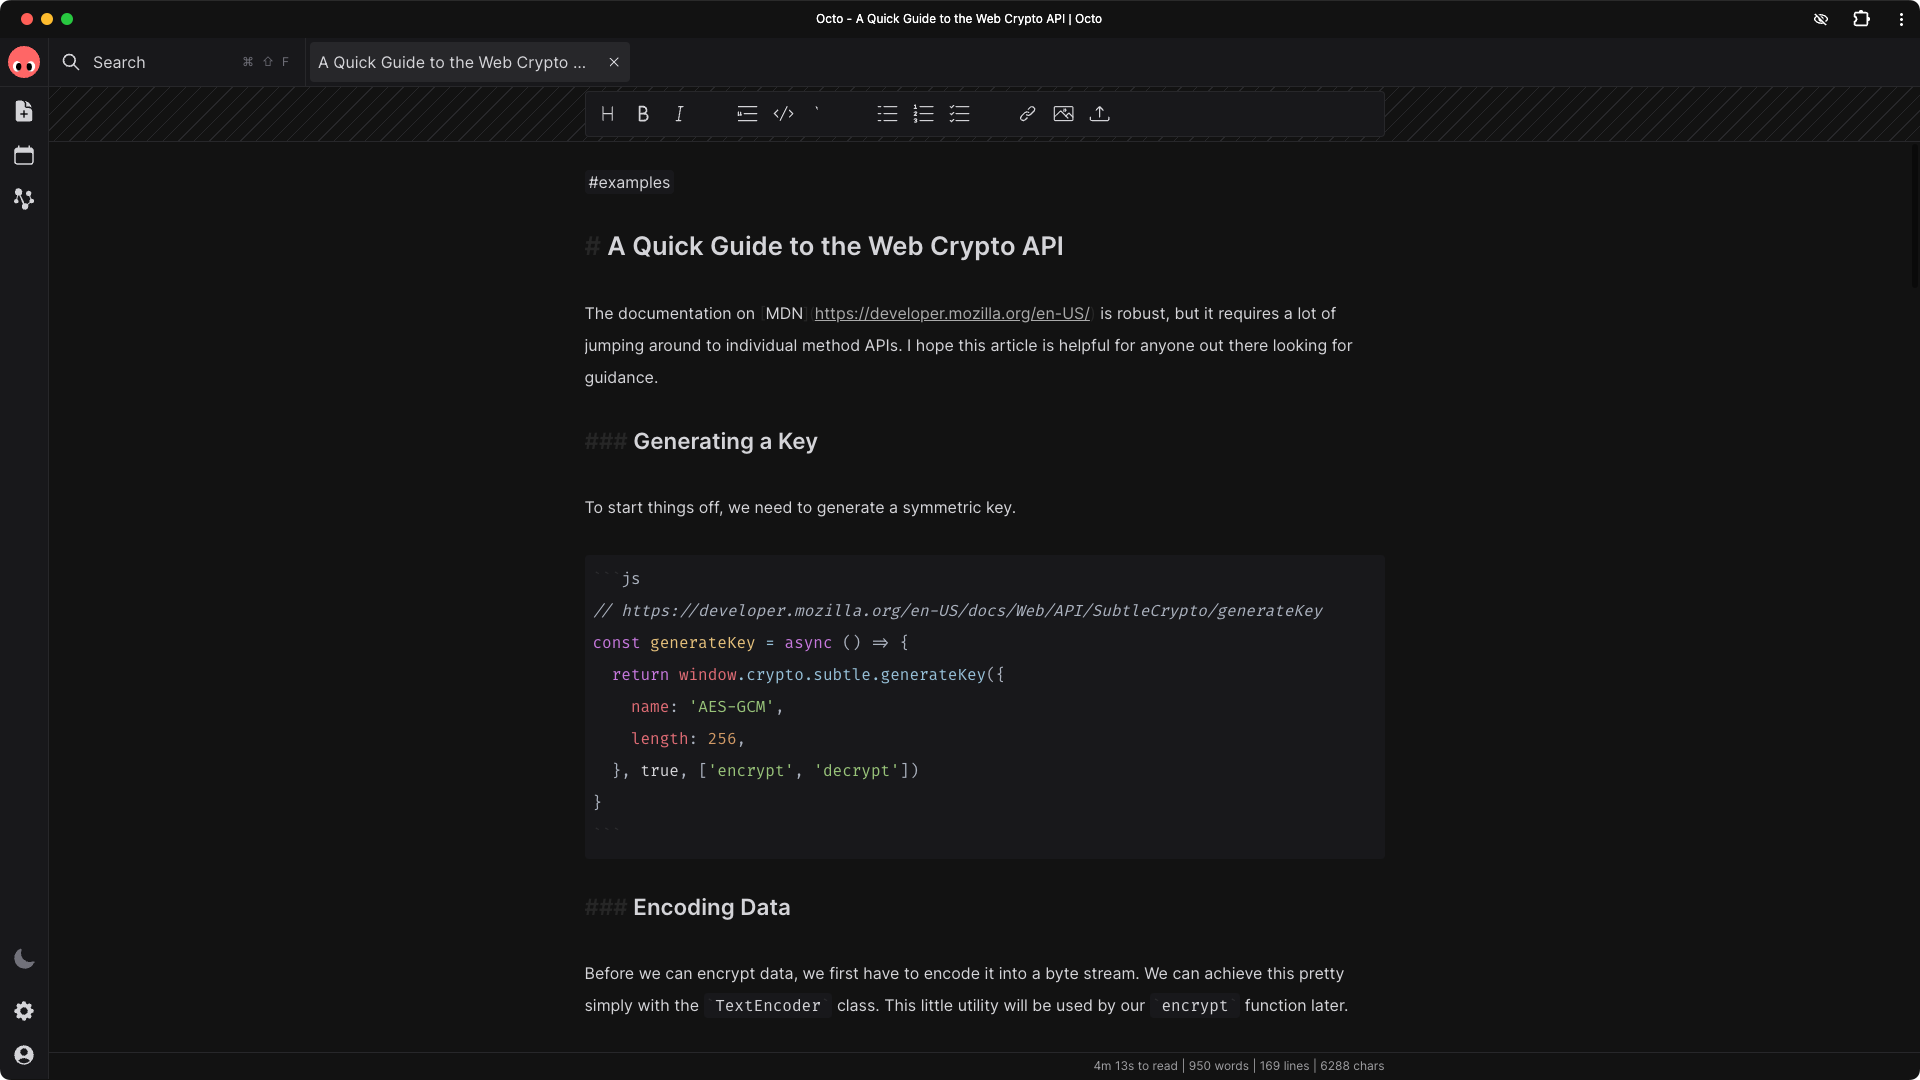
Task: Select the analytics/graph panel icon
Action: pyautogui.click(x=24, y=199)
